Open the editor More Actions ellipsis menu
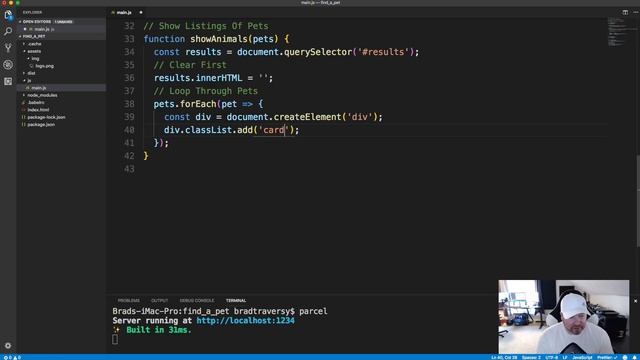Image resolution: width=640 pixels, height=360 pixels. click(x=636, y=12)
